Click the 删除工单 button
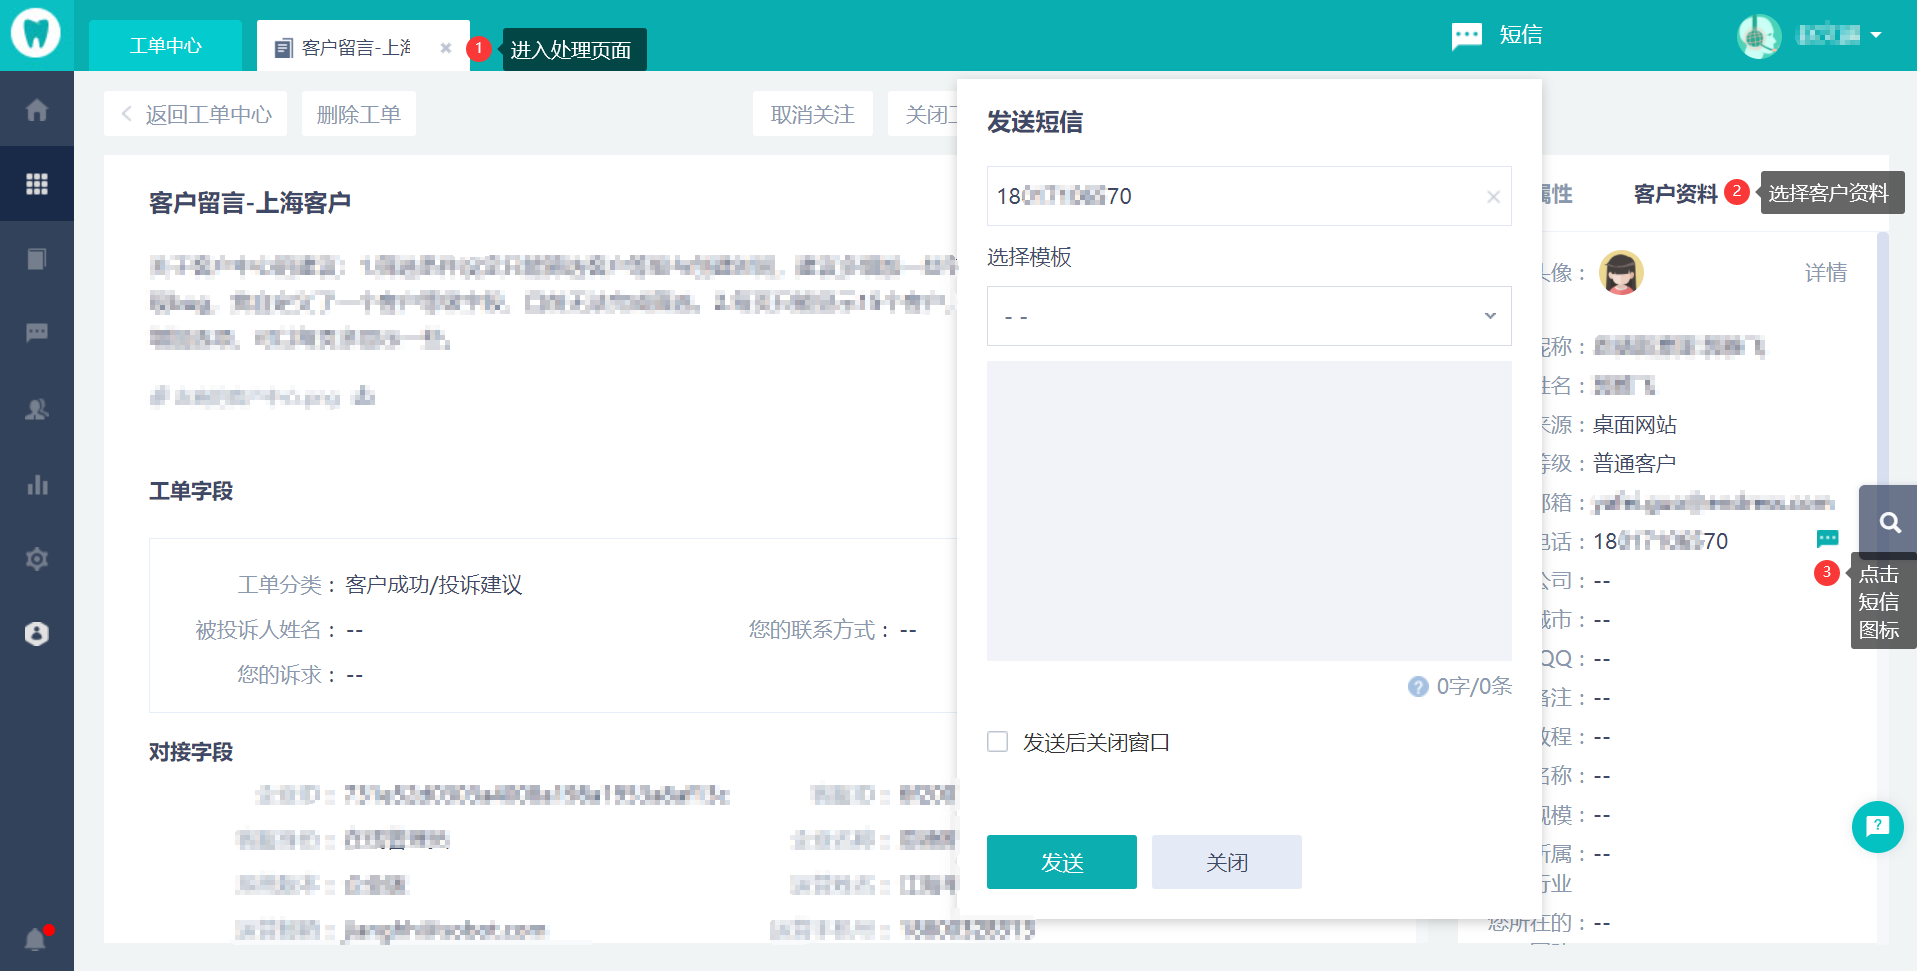Image resolution: width=1917 pixels, height=971 pixels. pyautogui.click(x=359, y=114)
